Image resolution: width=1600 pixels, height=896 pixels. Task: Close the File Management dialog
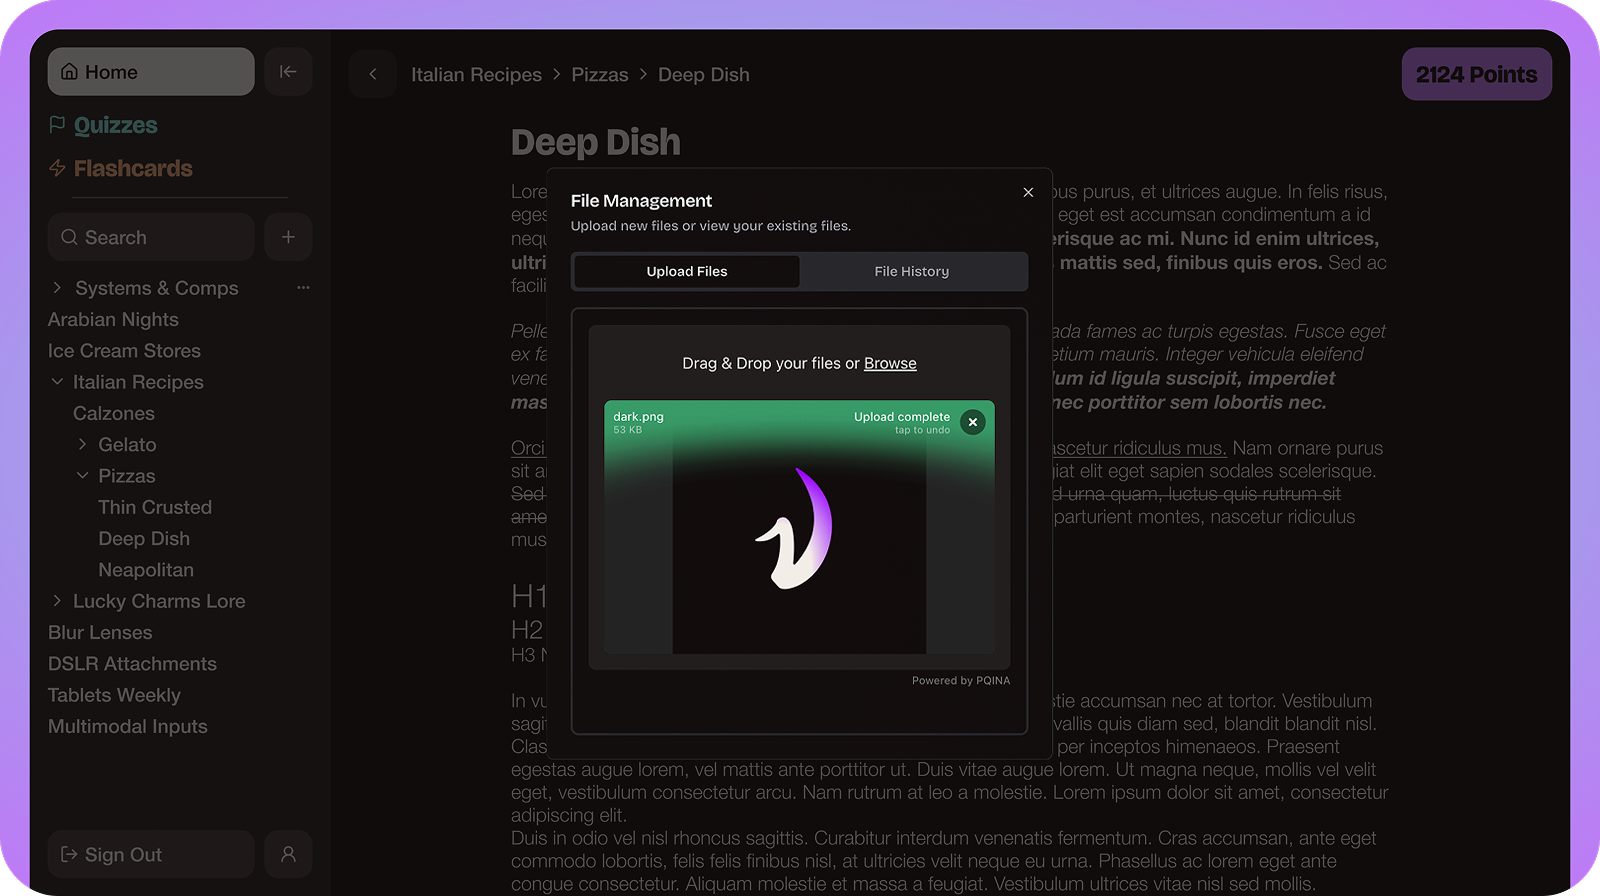point(1028,192)
